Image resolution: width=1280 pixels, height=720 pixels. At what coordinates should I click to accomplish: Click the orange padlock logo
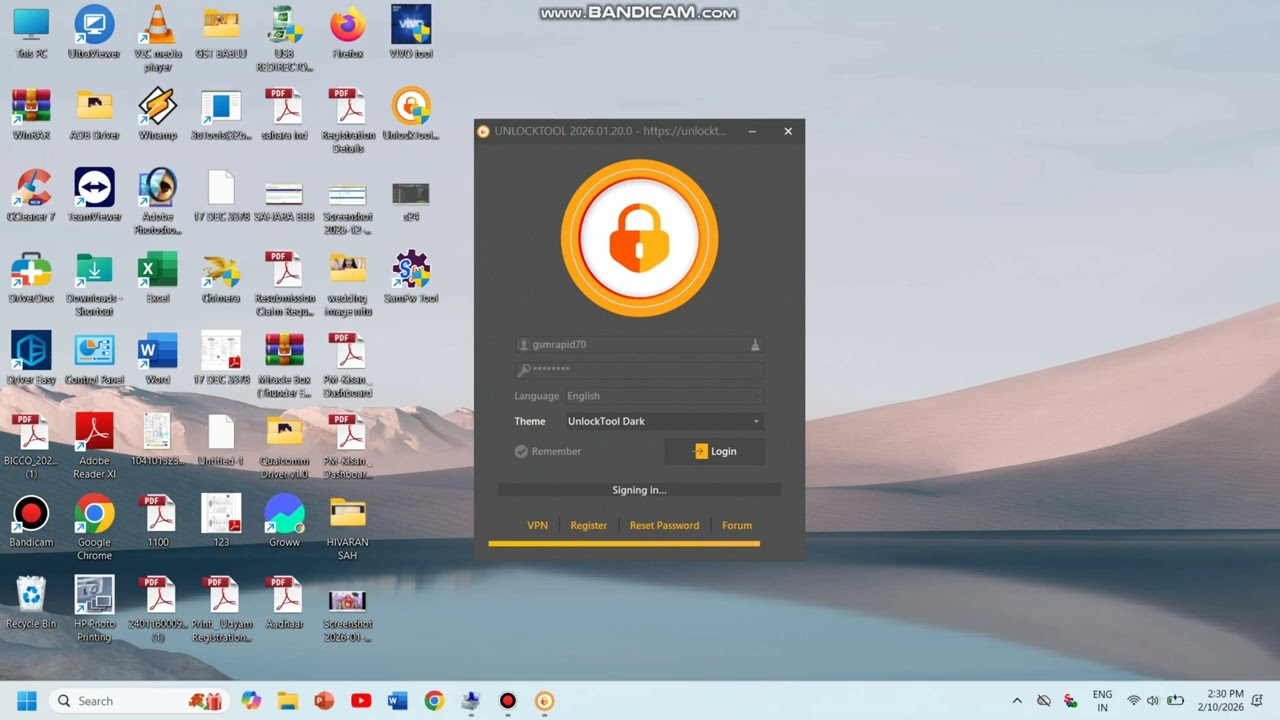tap(639, 238)
